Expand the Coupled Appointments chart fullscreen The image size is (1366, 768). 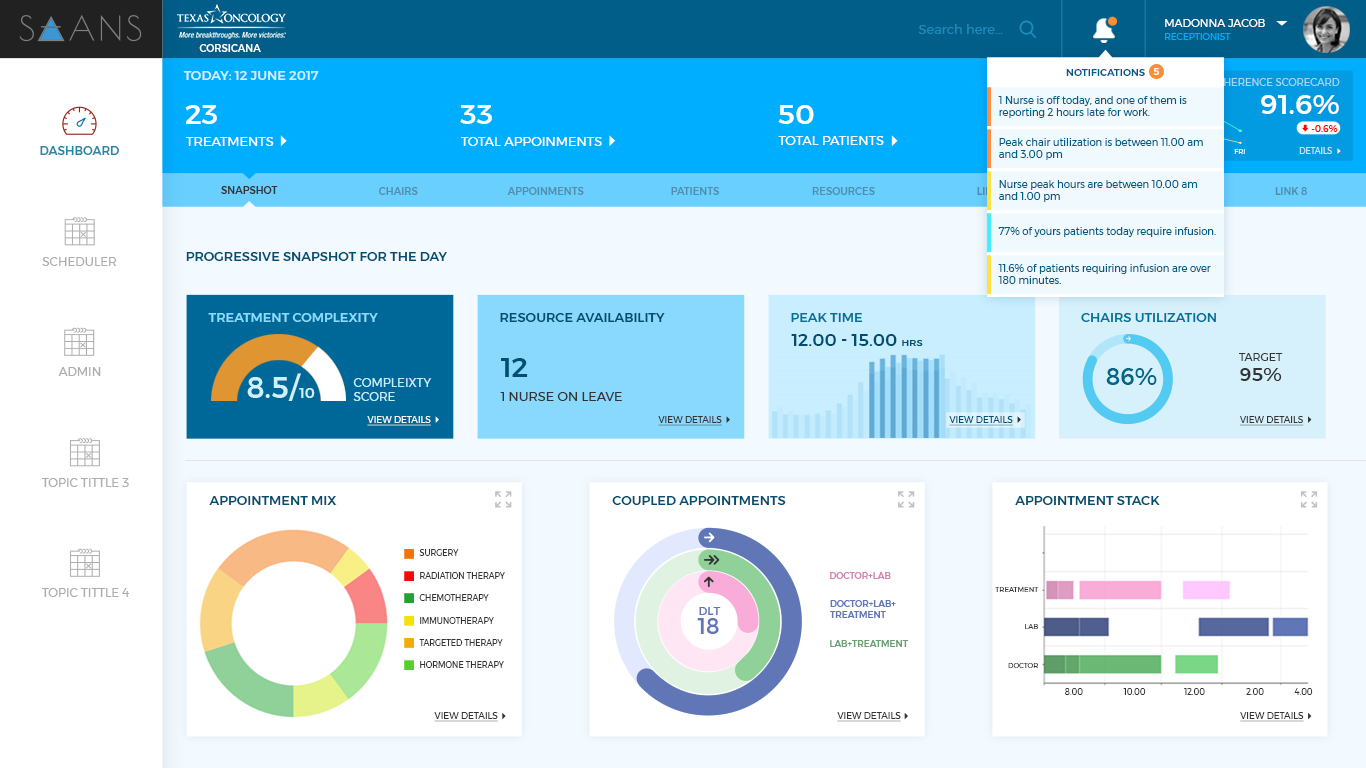[x=906, y=499]
